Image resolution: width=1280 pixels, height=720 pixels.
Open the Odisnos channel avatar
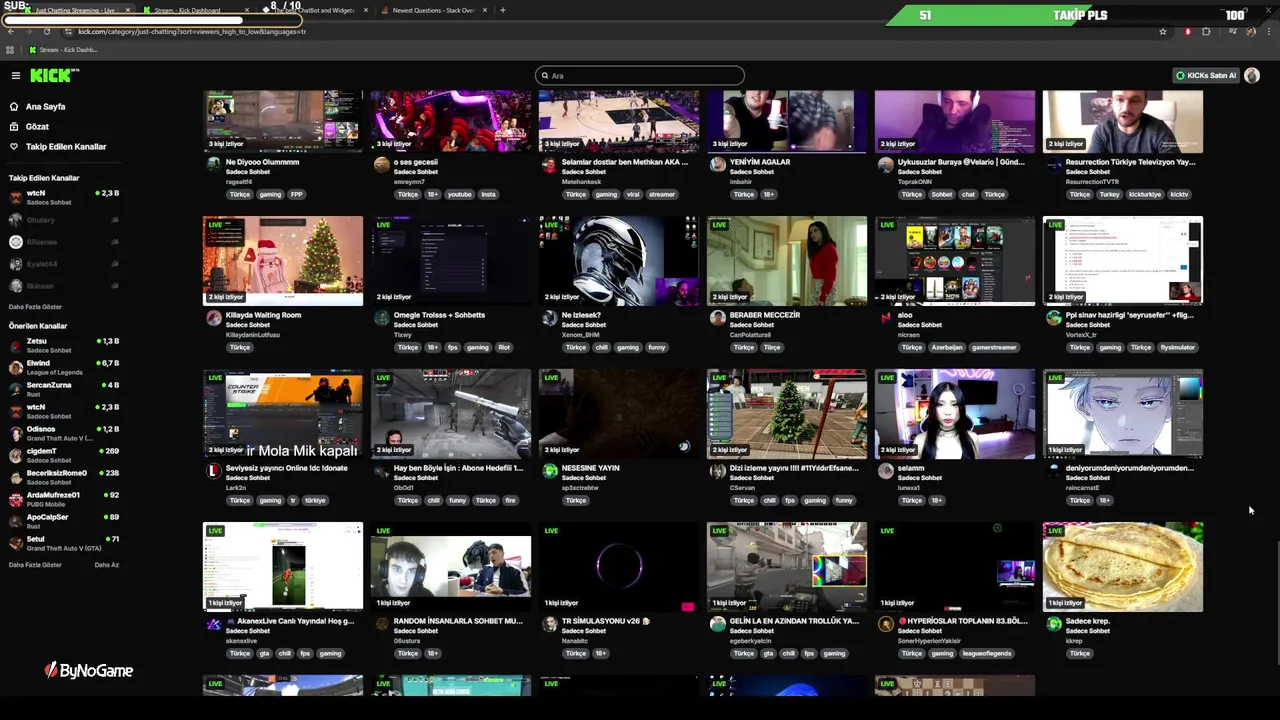15,434
